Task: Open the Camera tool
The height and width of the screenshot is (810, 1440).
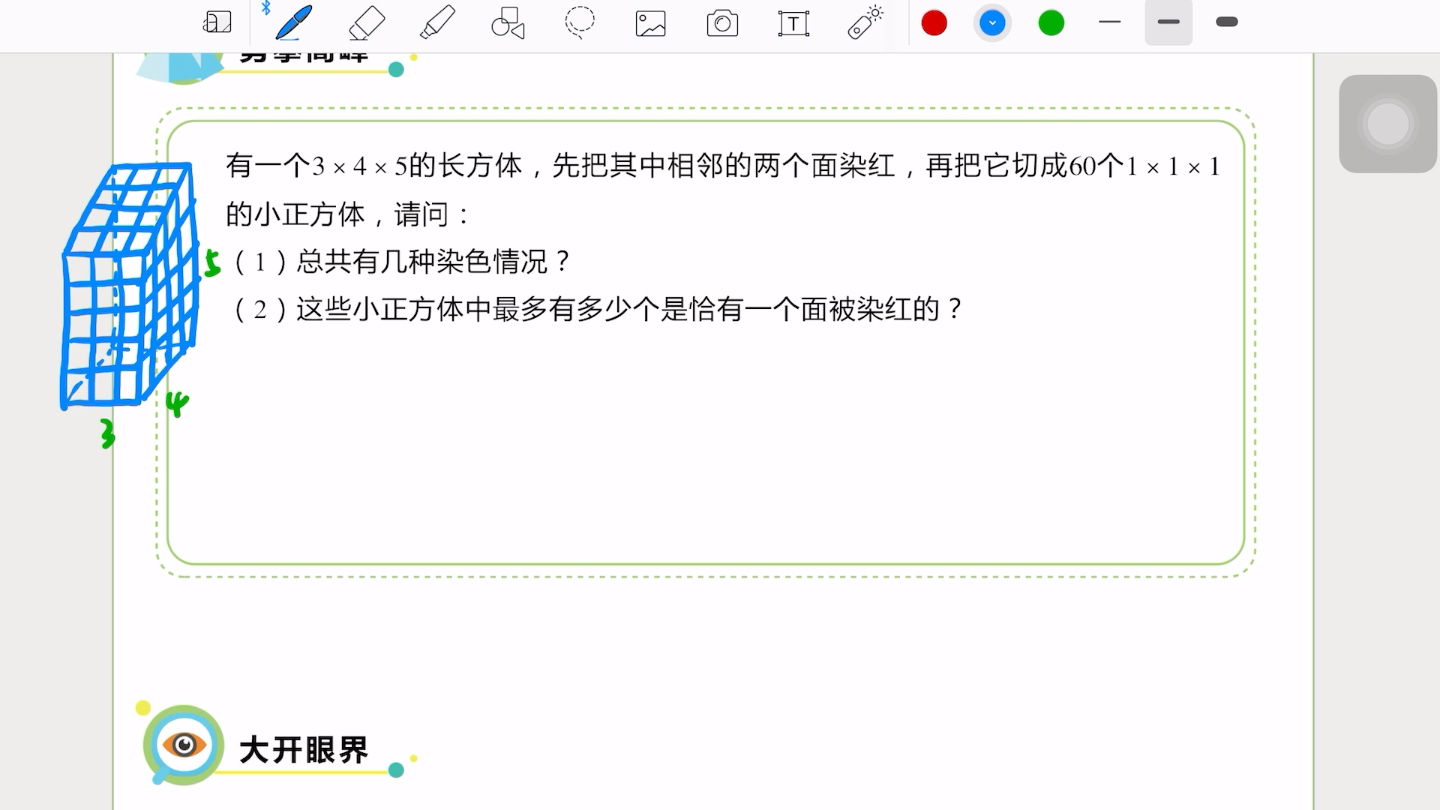Action: click(722, 24)
